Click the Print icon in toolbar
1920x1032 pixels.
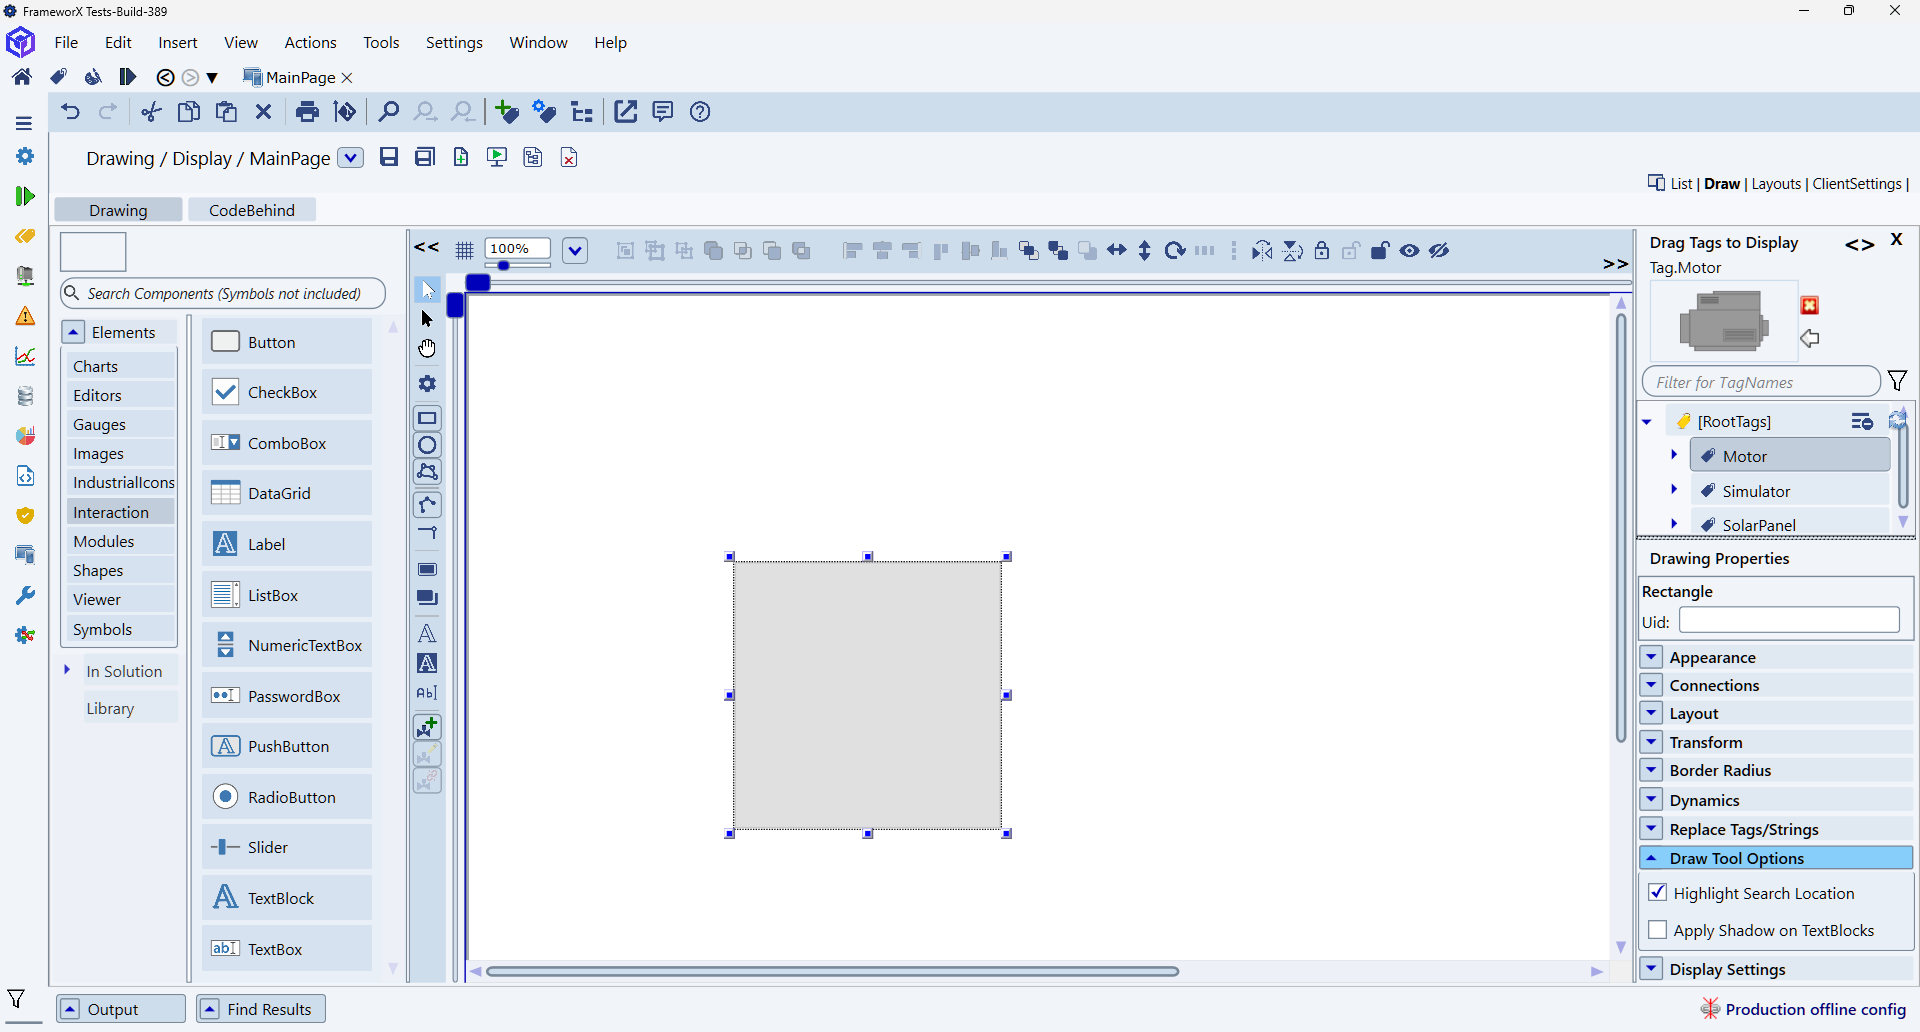tap(307, 112)
